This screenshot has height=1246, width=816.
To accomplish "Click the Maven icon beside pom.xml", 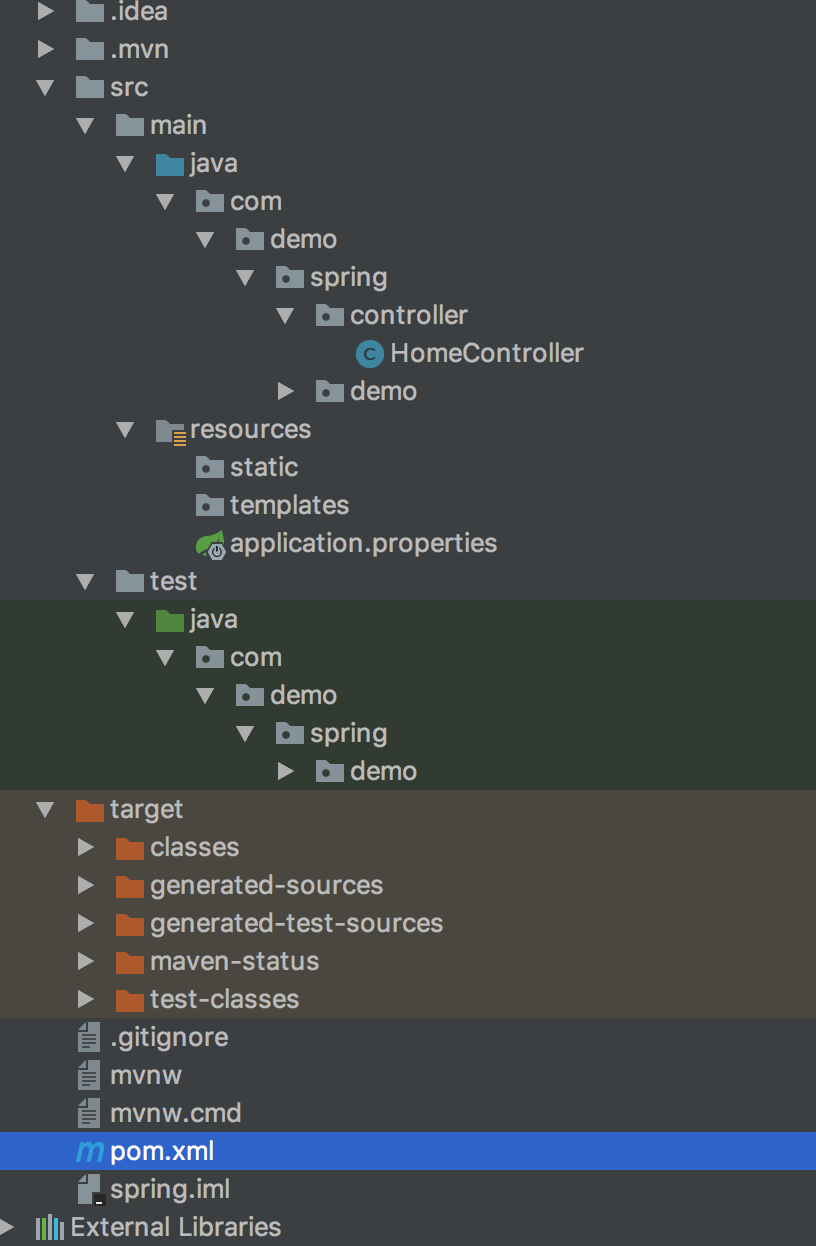I will click(x=90, y=1152).
